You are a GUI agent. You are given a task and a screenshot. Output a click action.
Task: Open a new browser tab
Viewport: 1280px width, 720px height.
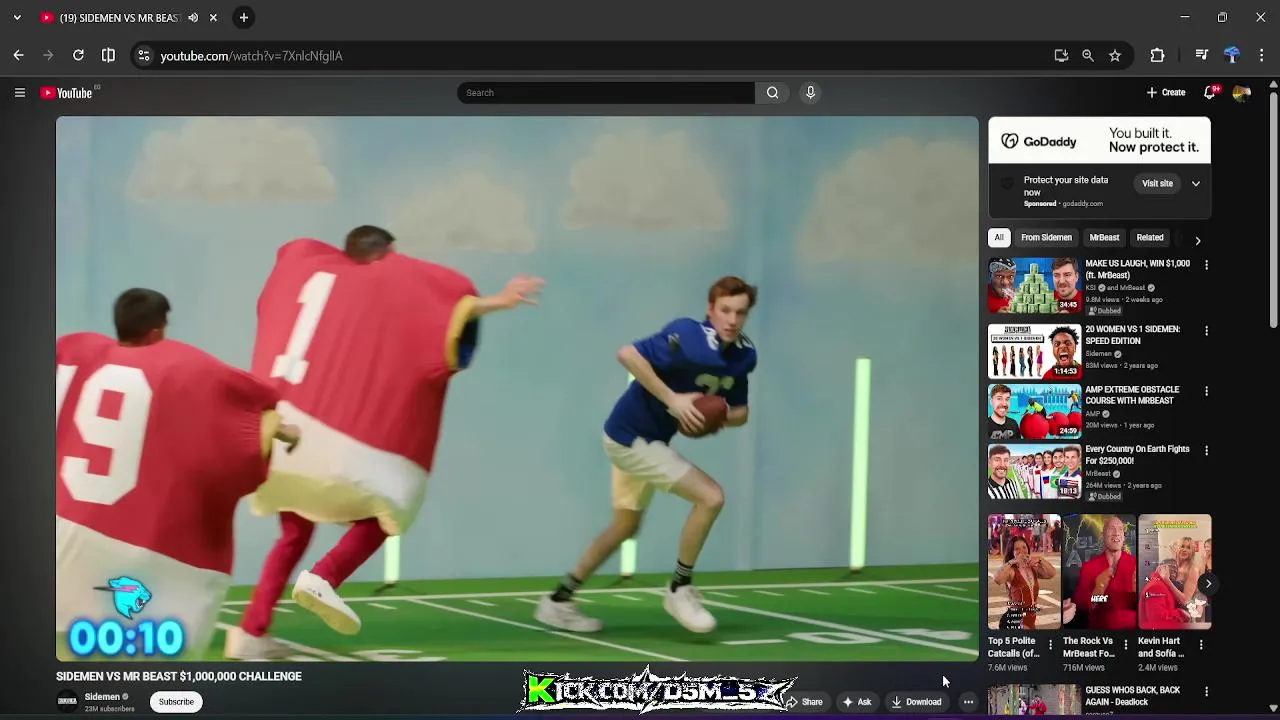coord(244,18)
